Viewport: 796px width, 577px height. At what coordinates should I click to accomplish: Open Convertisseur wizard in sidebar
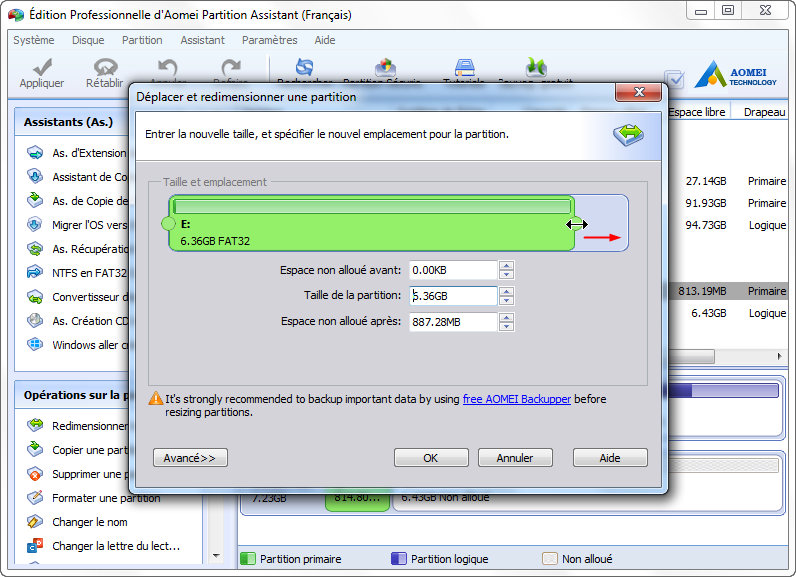click(89, 297)
